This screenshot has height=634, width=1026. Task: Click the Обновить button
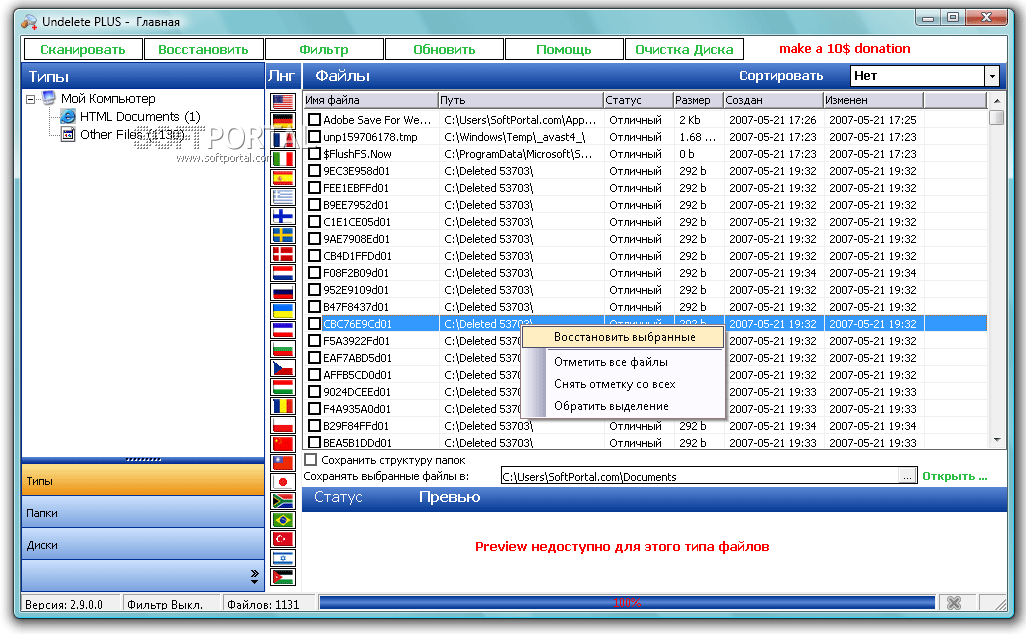444,49
